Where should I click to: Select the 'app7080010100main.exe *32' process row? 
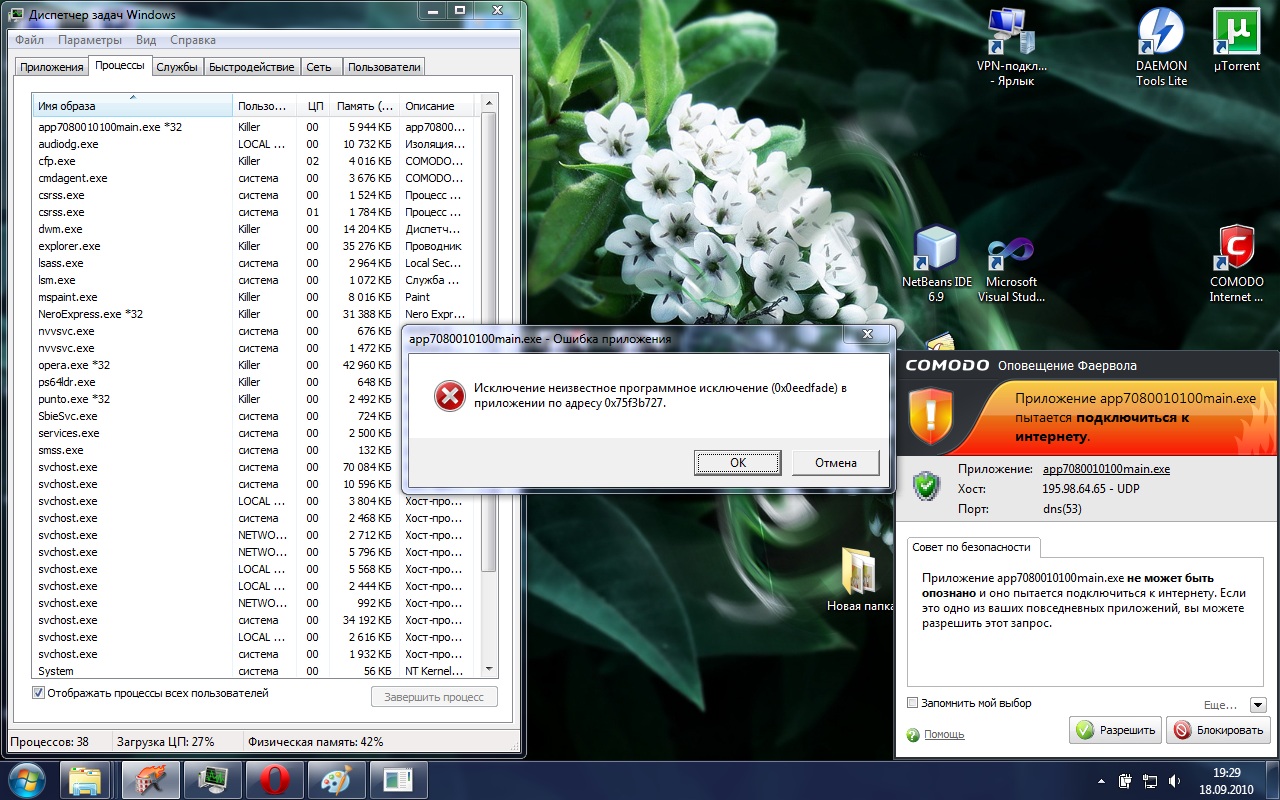(x=256, y=127)
